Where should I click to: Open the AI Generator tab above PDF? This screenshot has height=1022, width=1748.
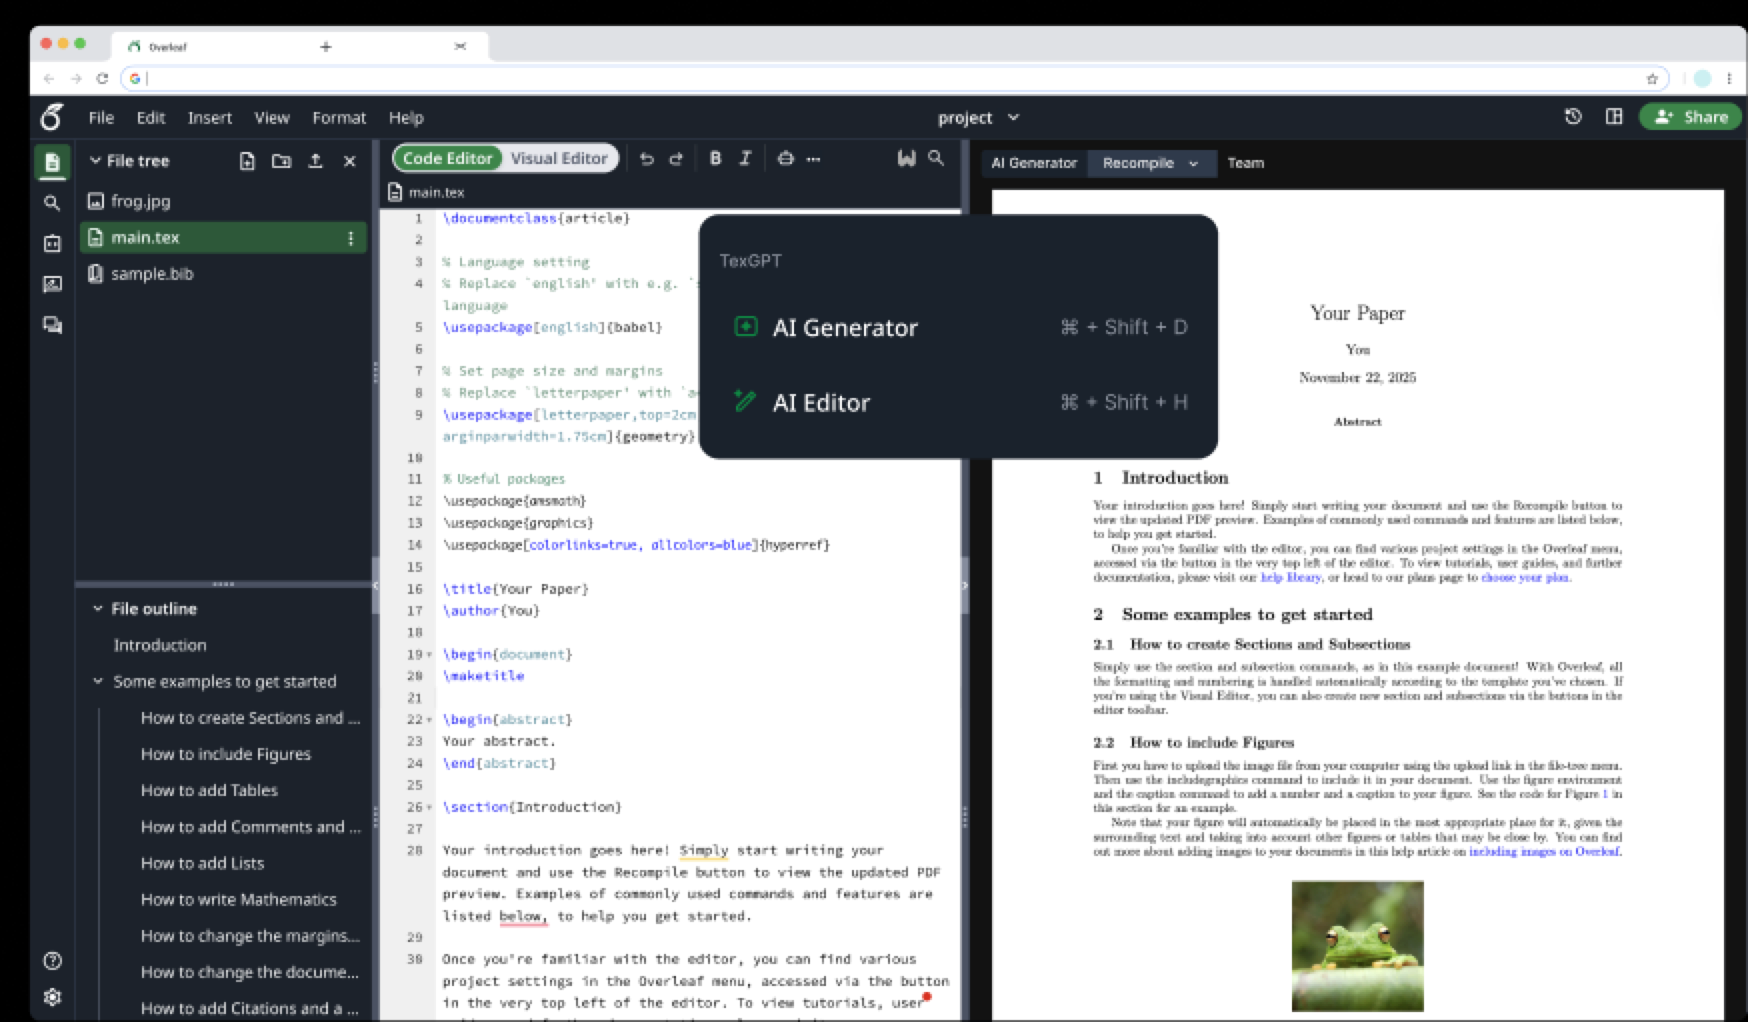click(1034, 163)
